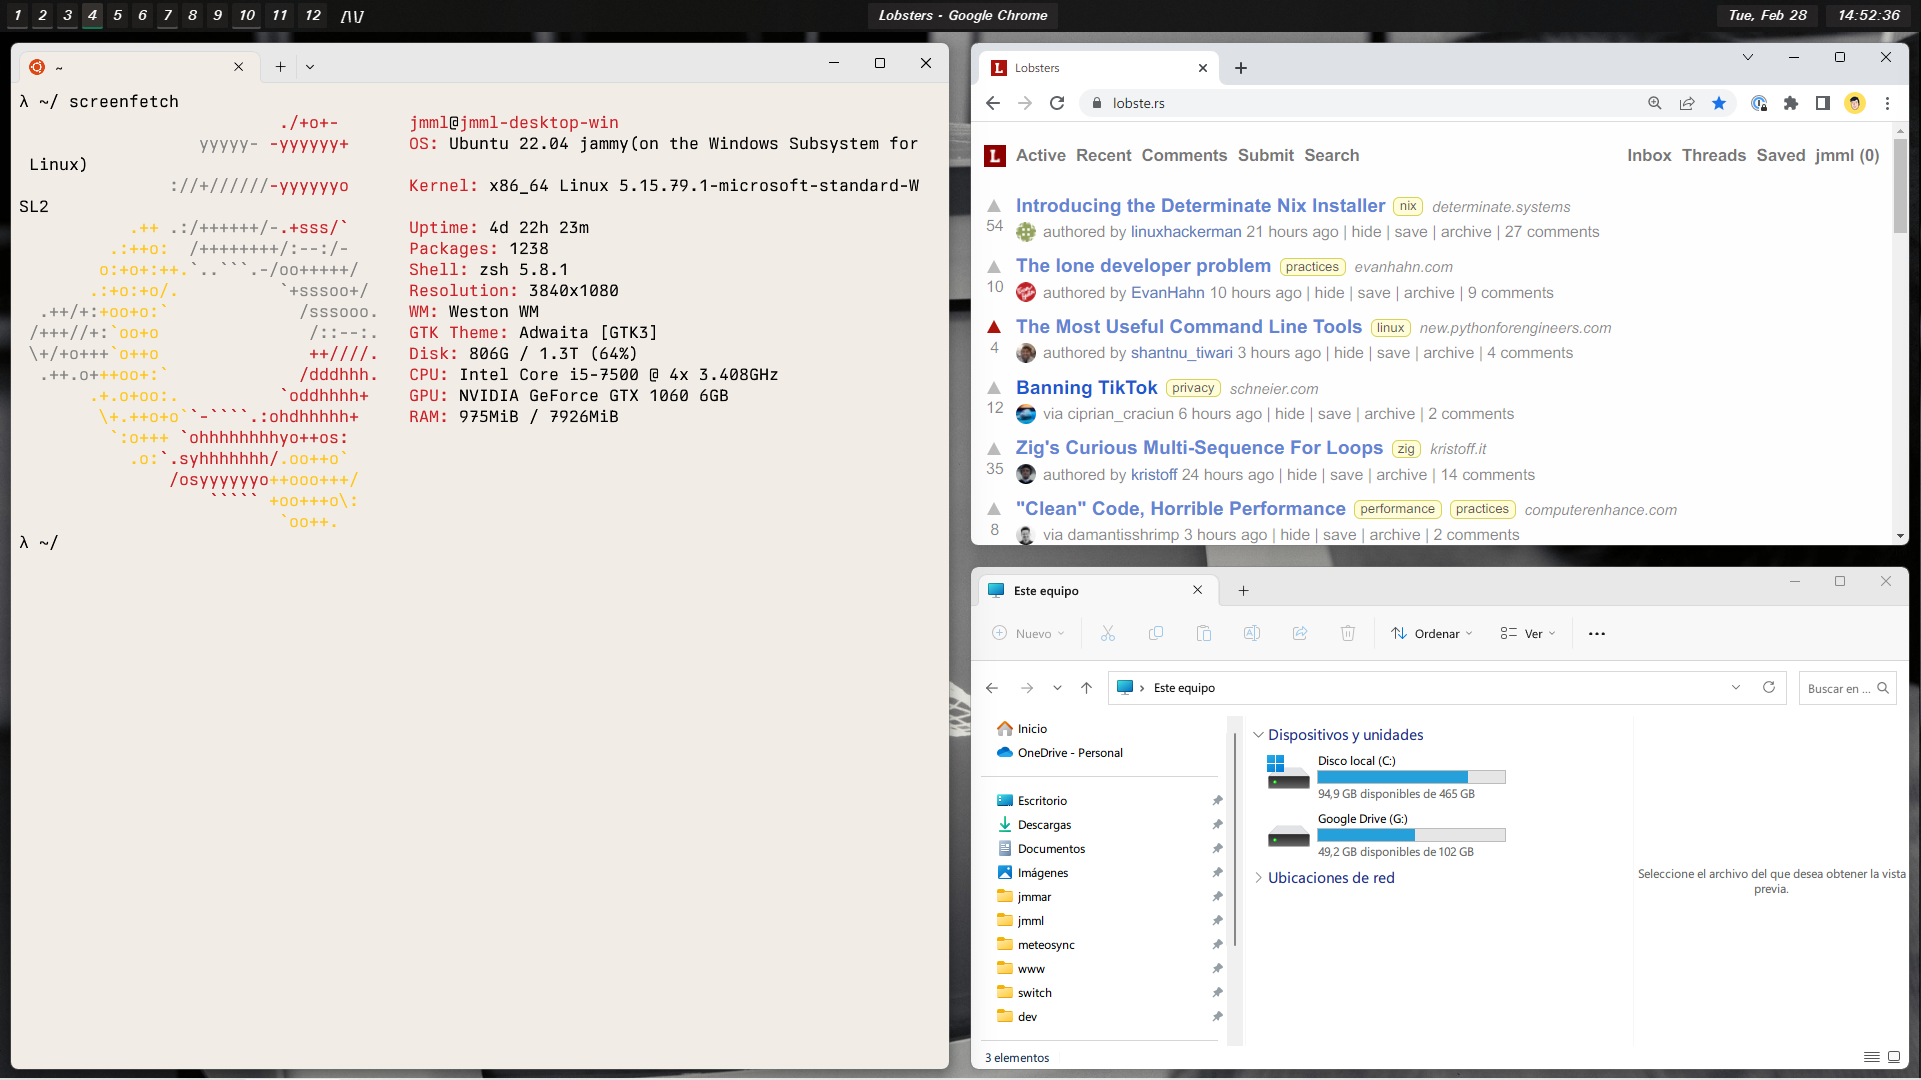This screenshot has width=1921, height=1080.
Task: Open File Explorer's more options ellipsis
Action: pyautogui.click(x=1596, y=634)
